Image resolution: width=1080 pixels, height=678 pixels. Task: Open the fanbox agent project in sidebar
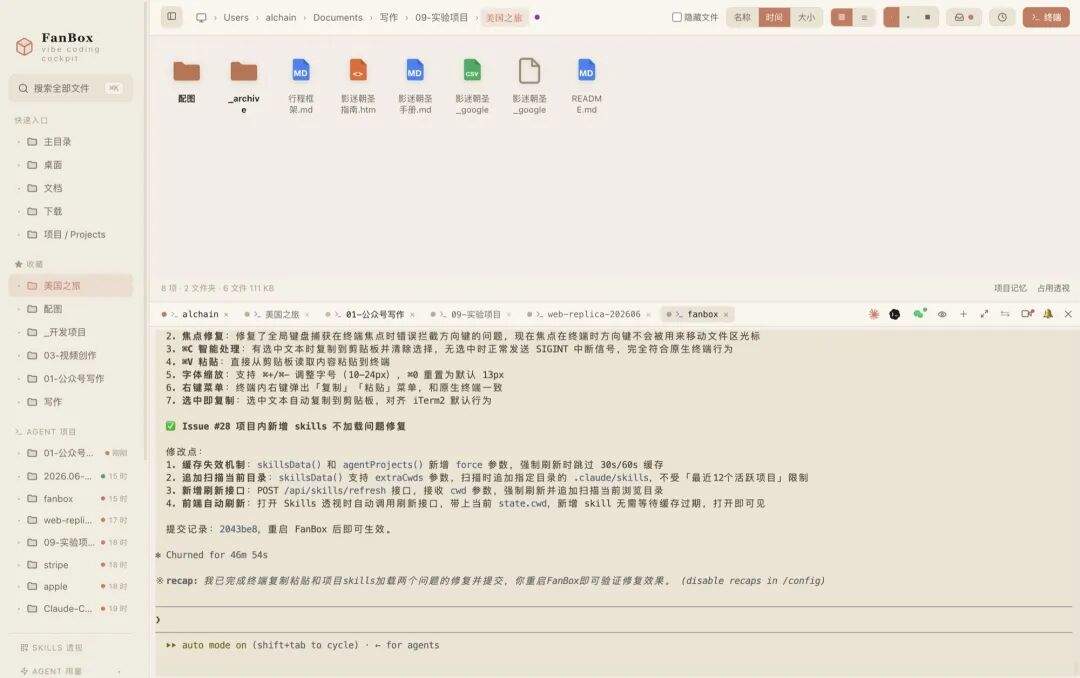(x=72, y=498)
